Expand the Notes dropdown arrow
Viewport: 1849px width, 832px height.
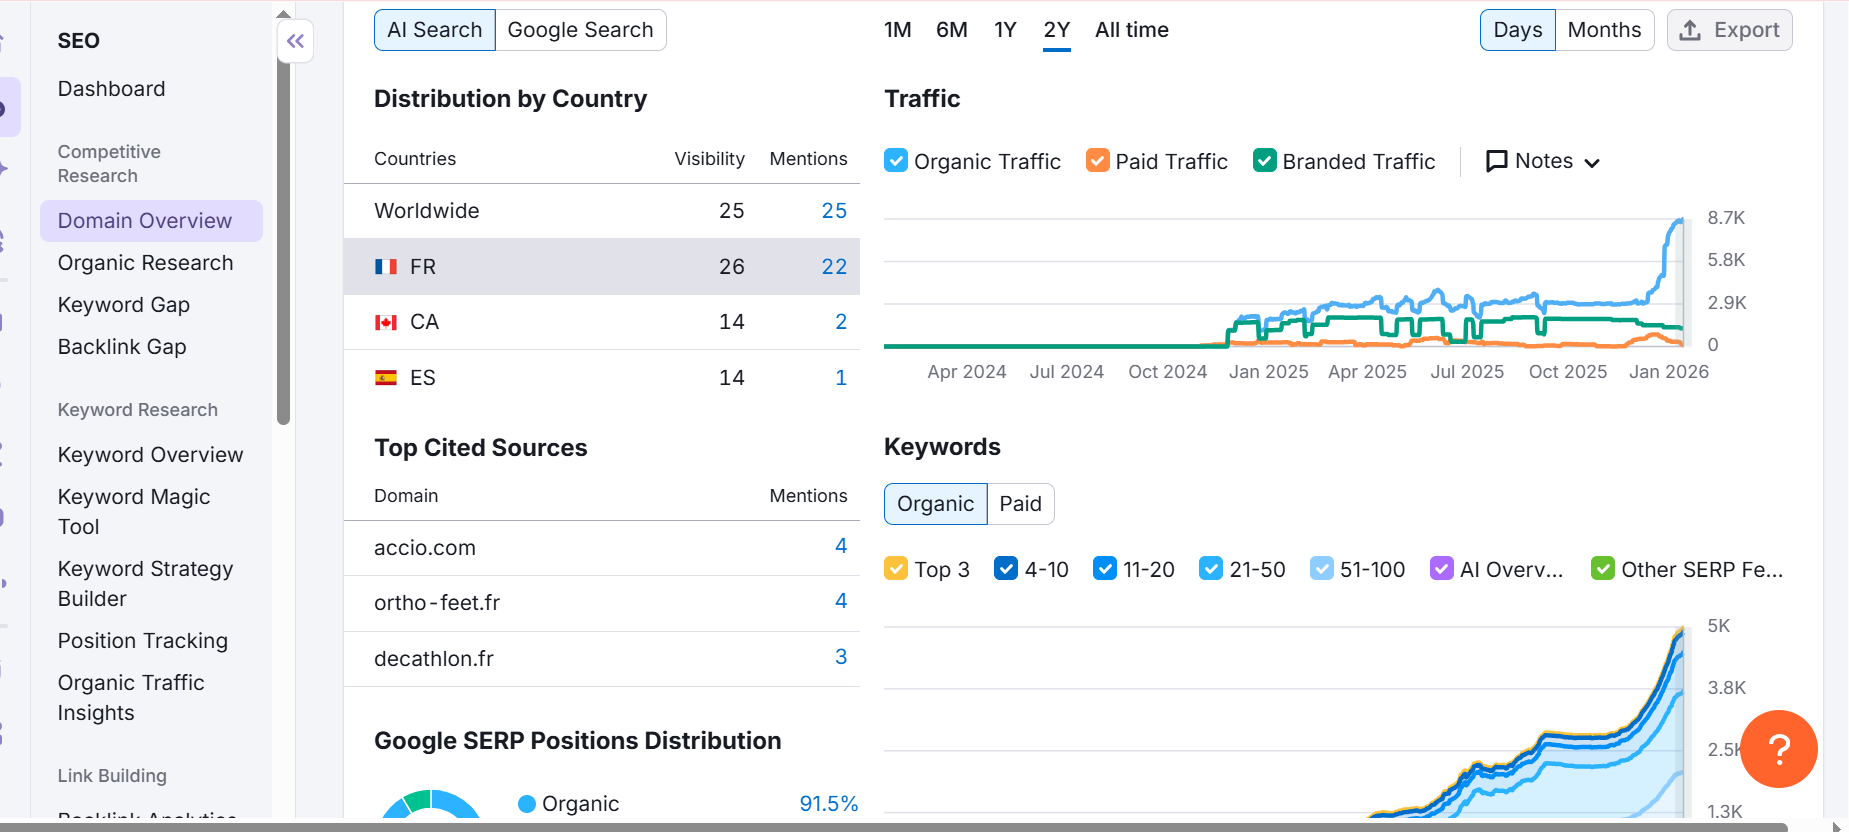1592,163
